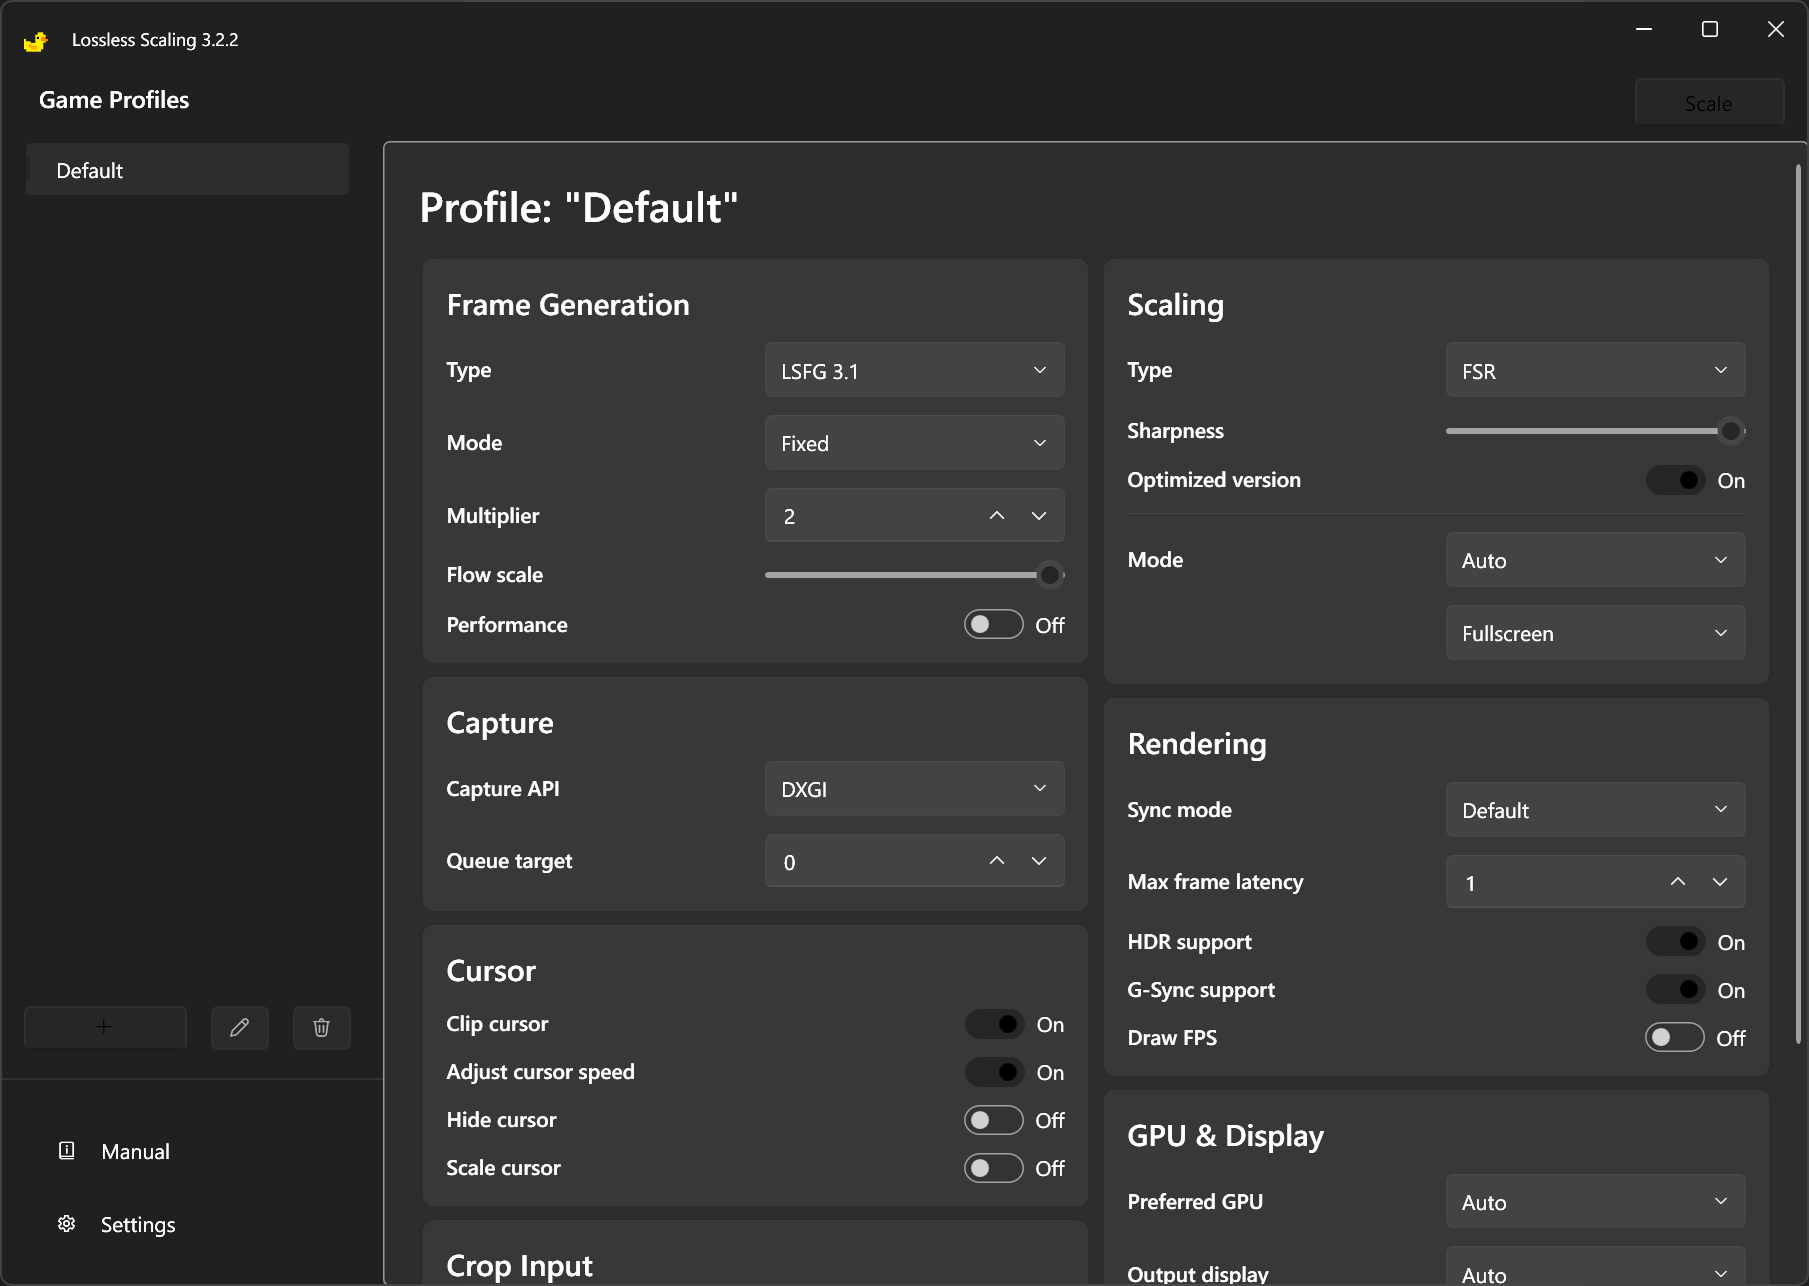
Task: Enable the Hide cursor toggle
Action: tap(993, 1120)
